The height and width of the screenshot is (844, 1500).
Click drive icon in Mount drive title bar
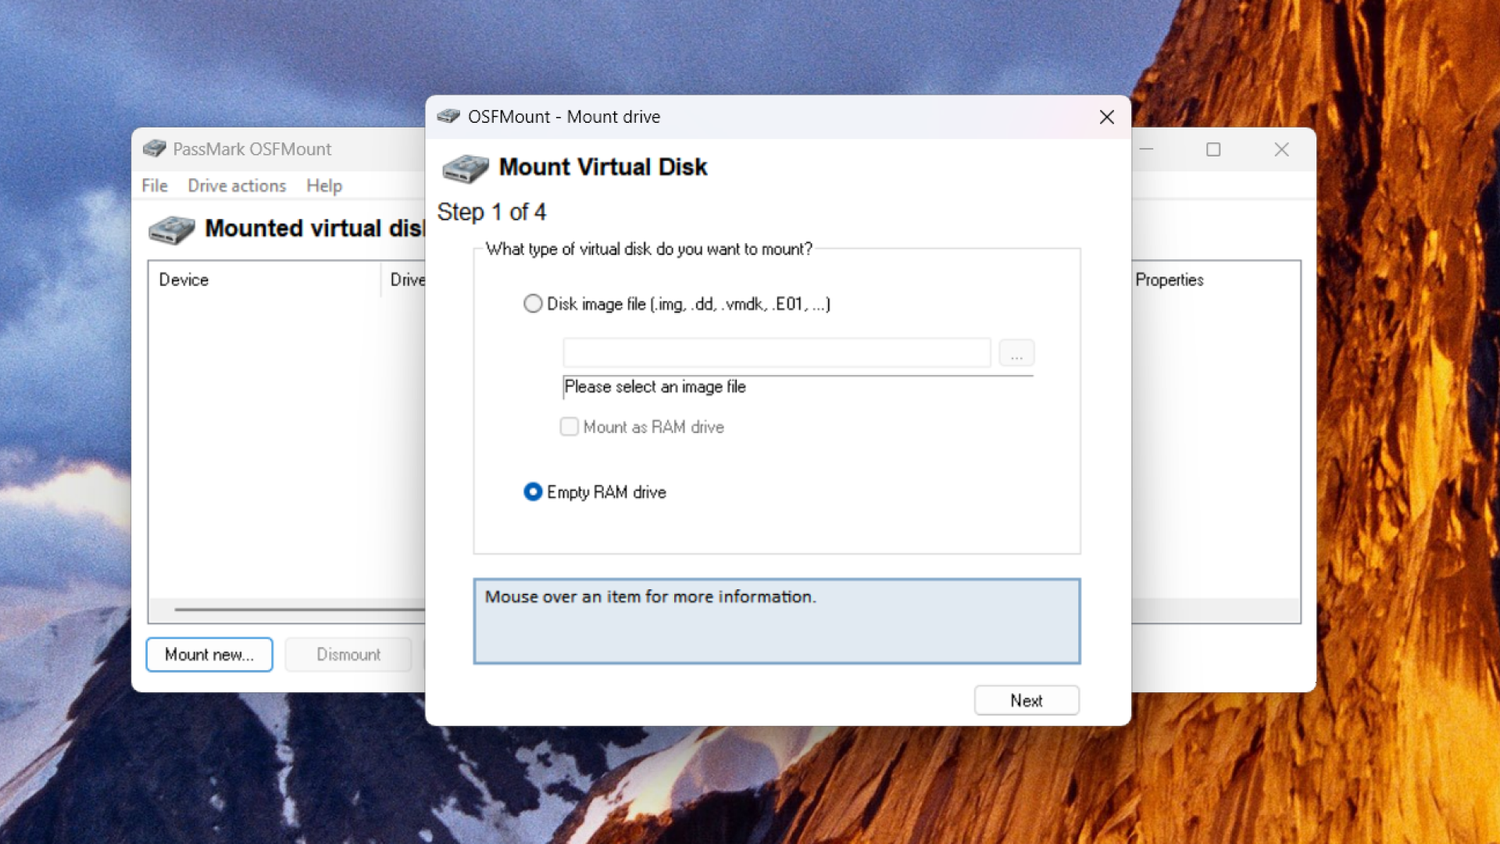click(449, 117)
